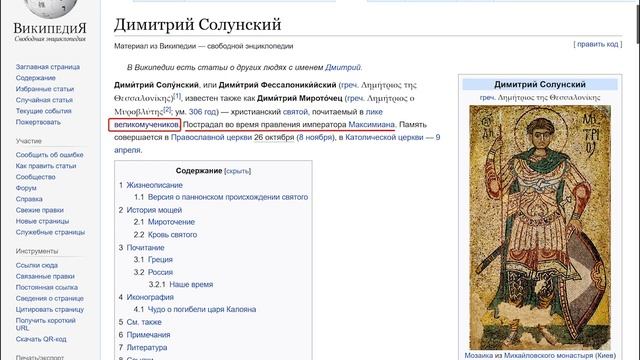Image resolution: width=640 pixels, height=360 pixels.
Task: Click Скачать QR-код
Action: pyautogui.click(x=41, y=339)
